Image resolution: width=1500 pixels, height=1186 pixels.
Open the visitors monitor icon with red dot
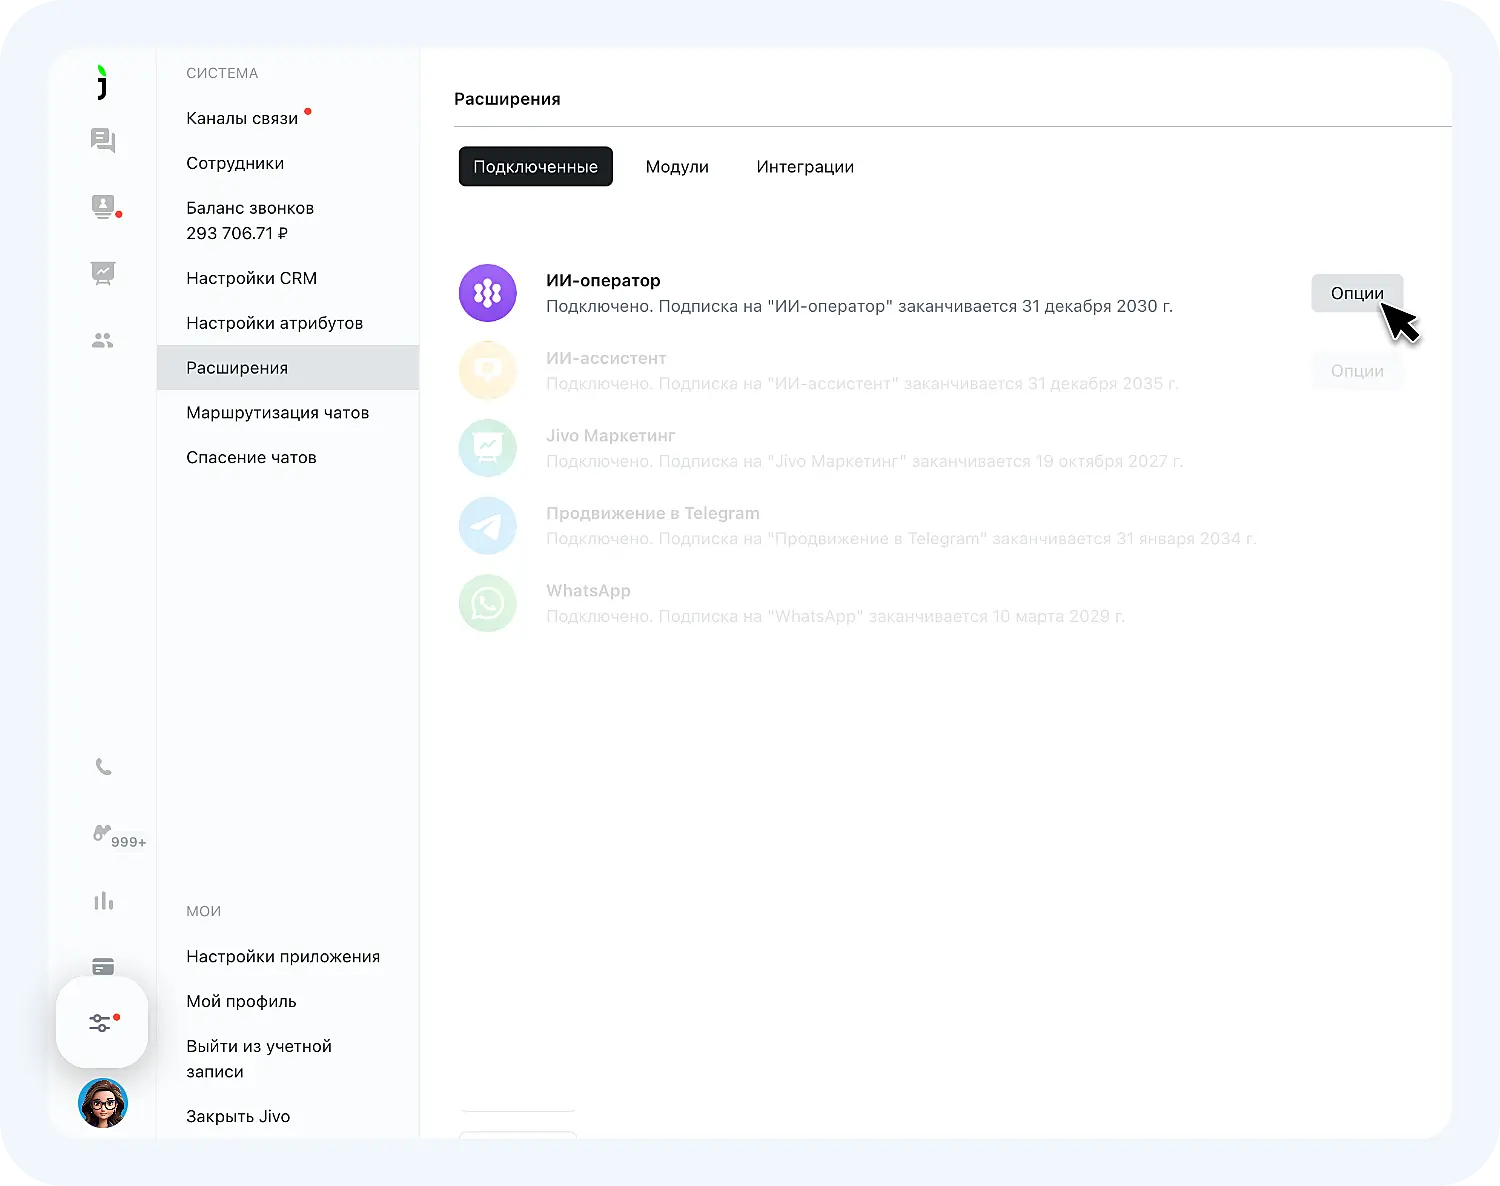point(104,207)
